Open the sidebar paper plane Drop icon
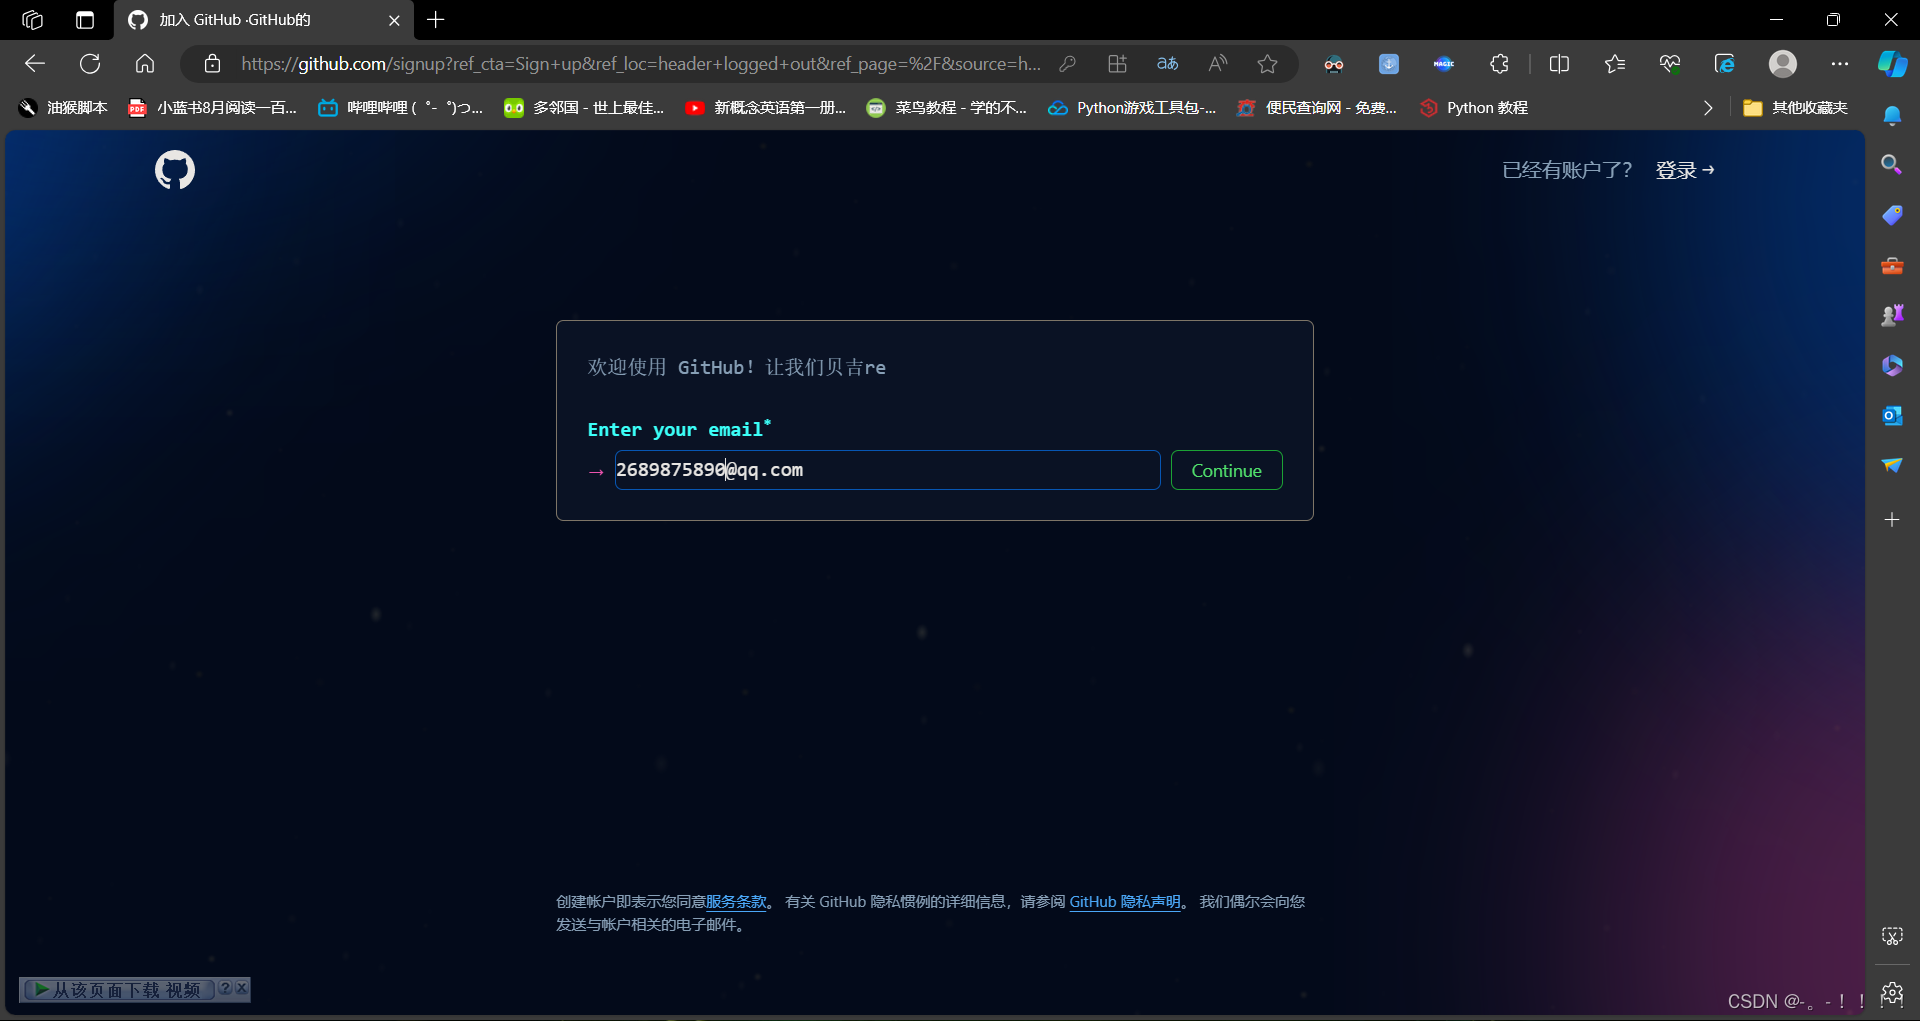 point(1892,465)
